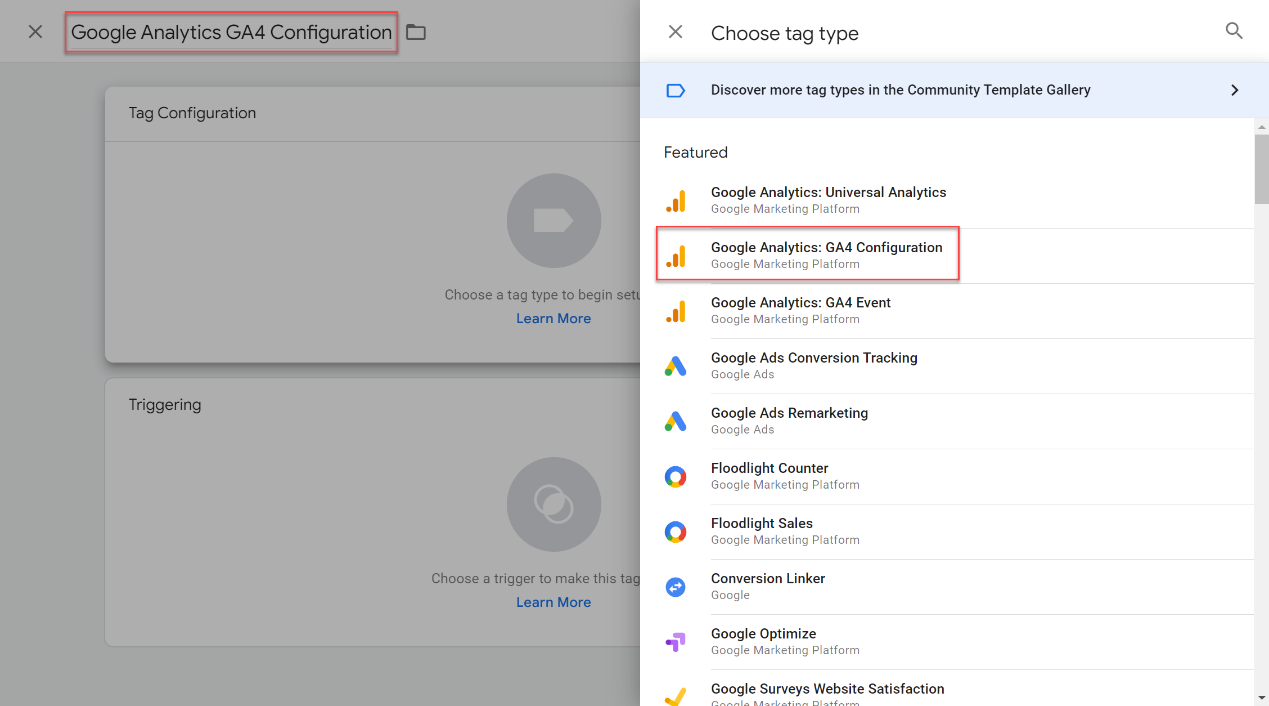This screenshot has height=706, width=1269.
Task: Open search in Choose tag type panel
Action: (1234, 31)
